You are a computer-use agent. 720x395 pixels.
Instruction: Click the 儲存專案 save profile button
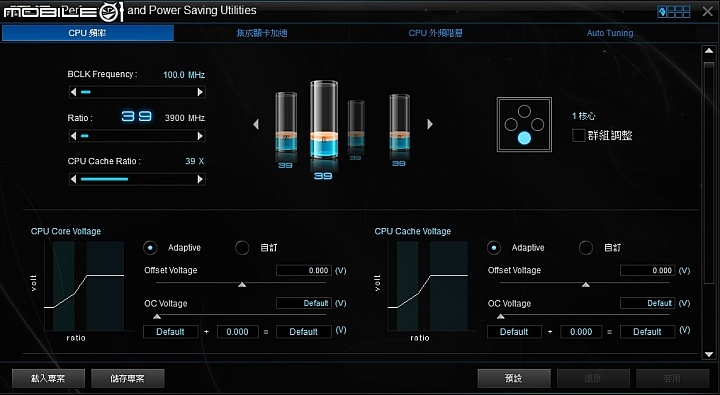pos(127,378)
